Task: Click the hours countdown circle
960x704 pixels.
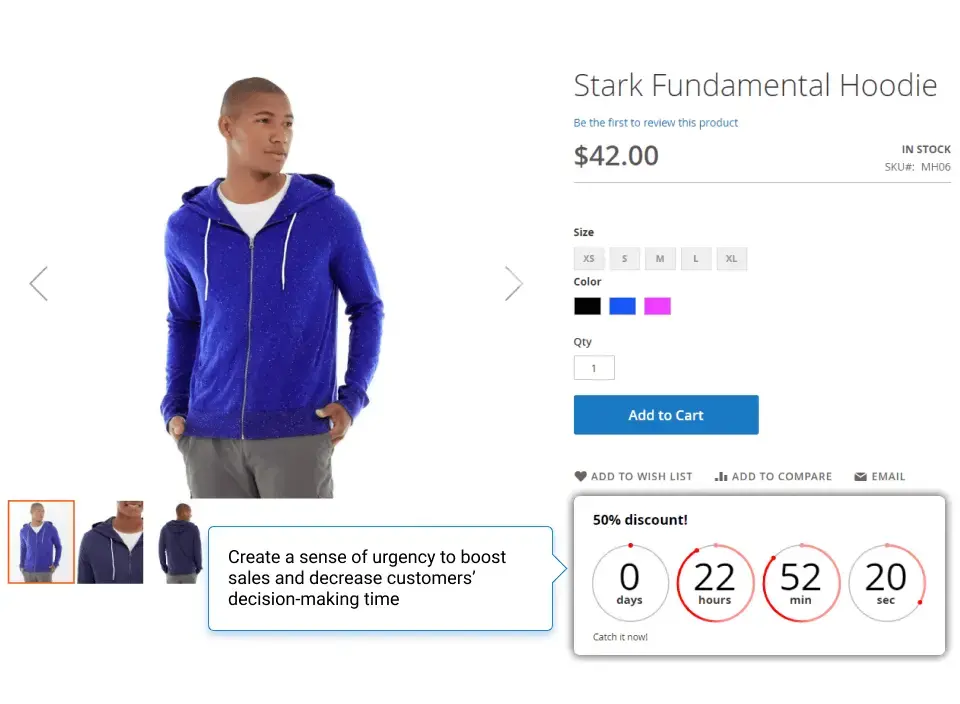Action: [x=714, y=582]
